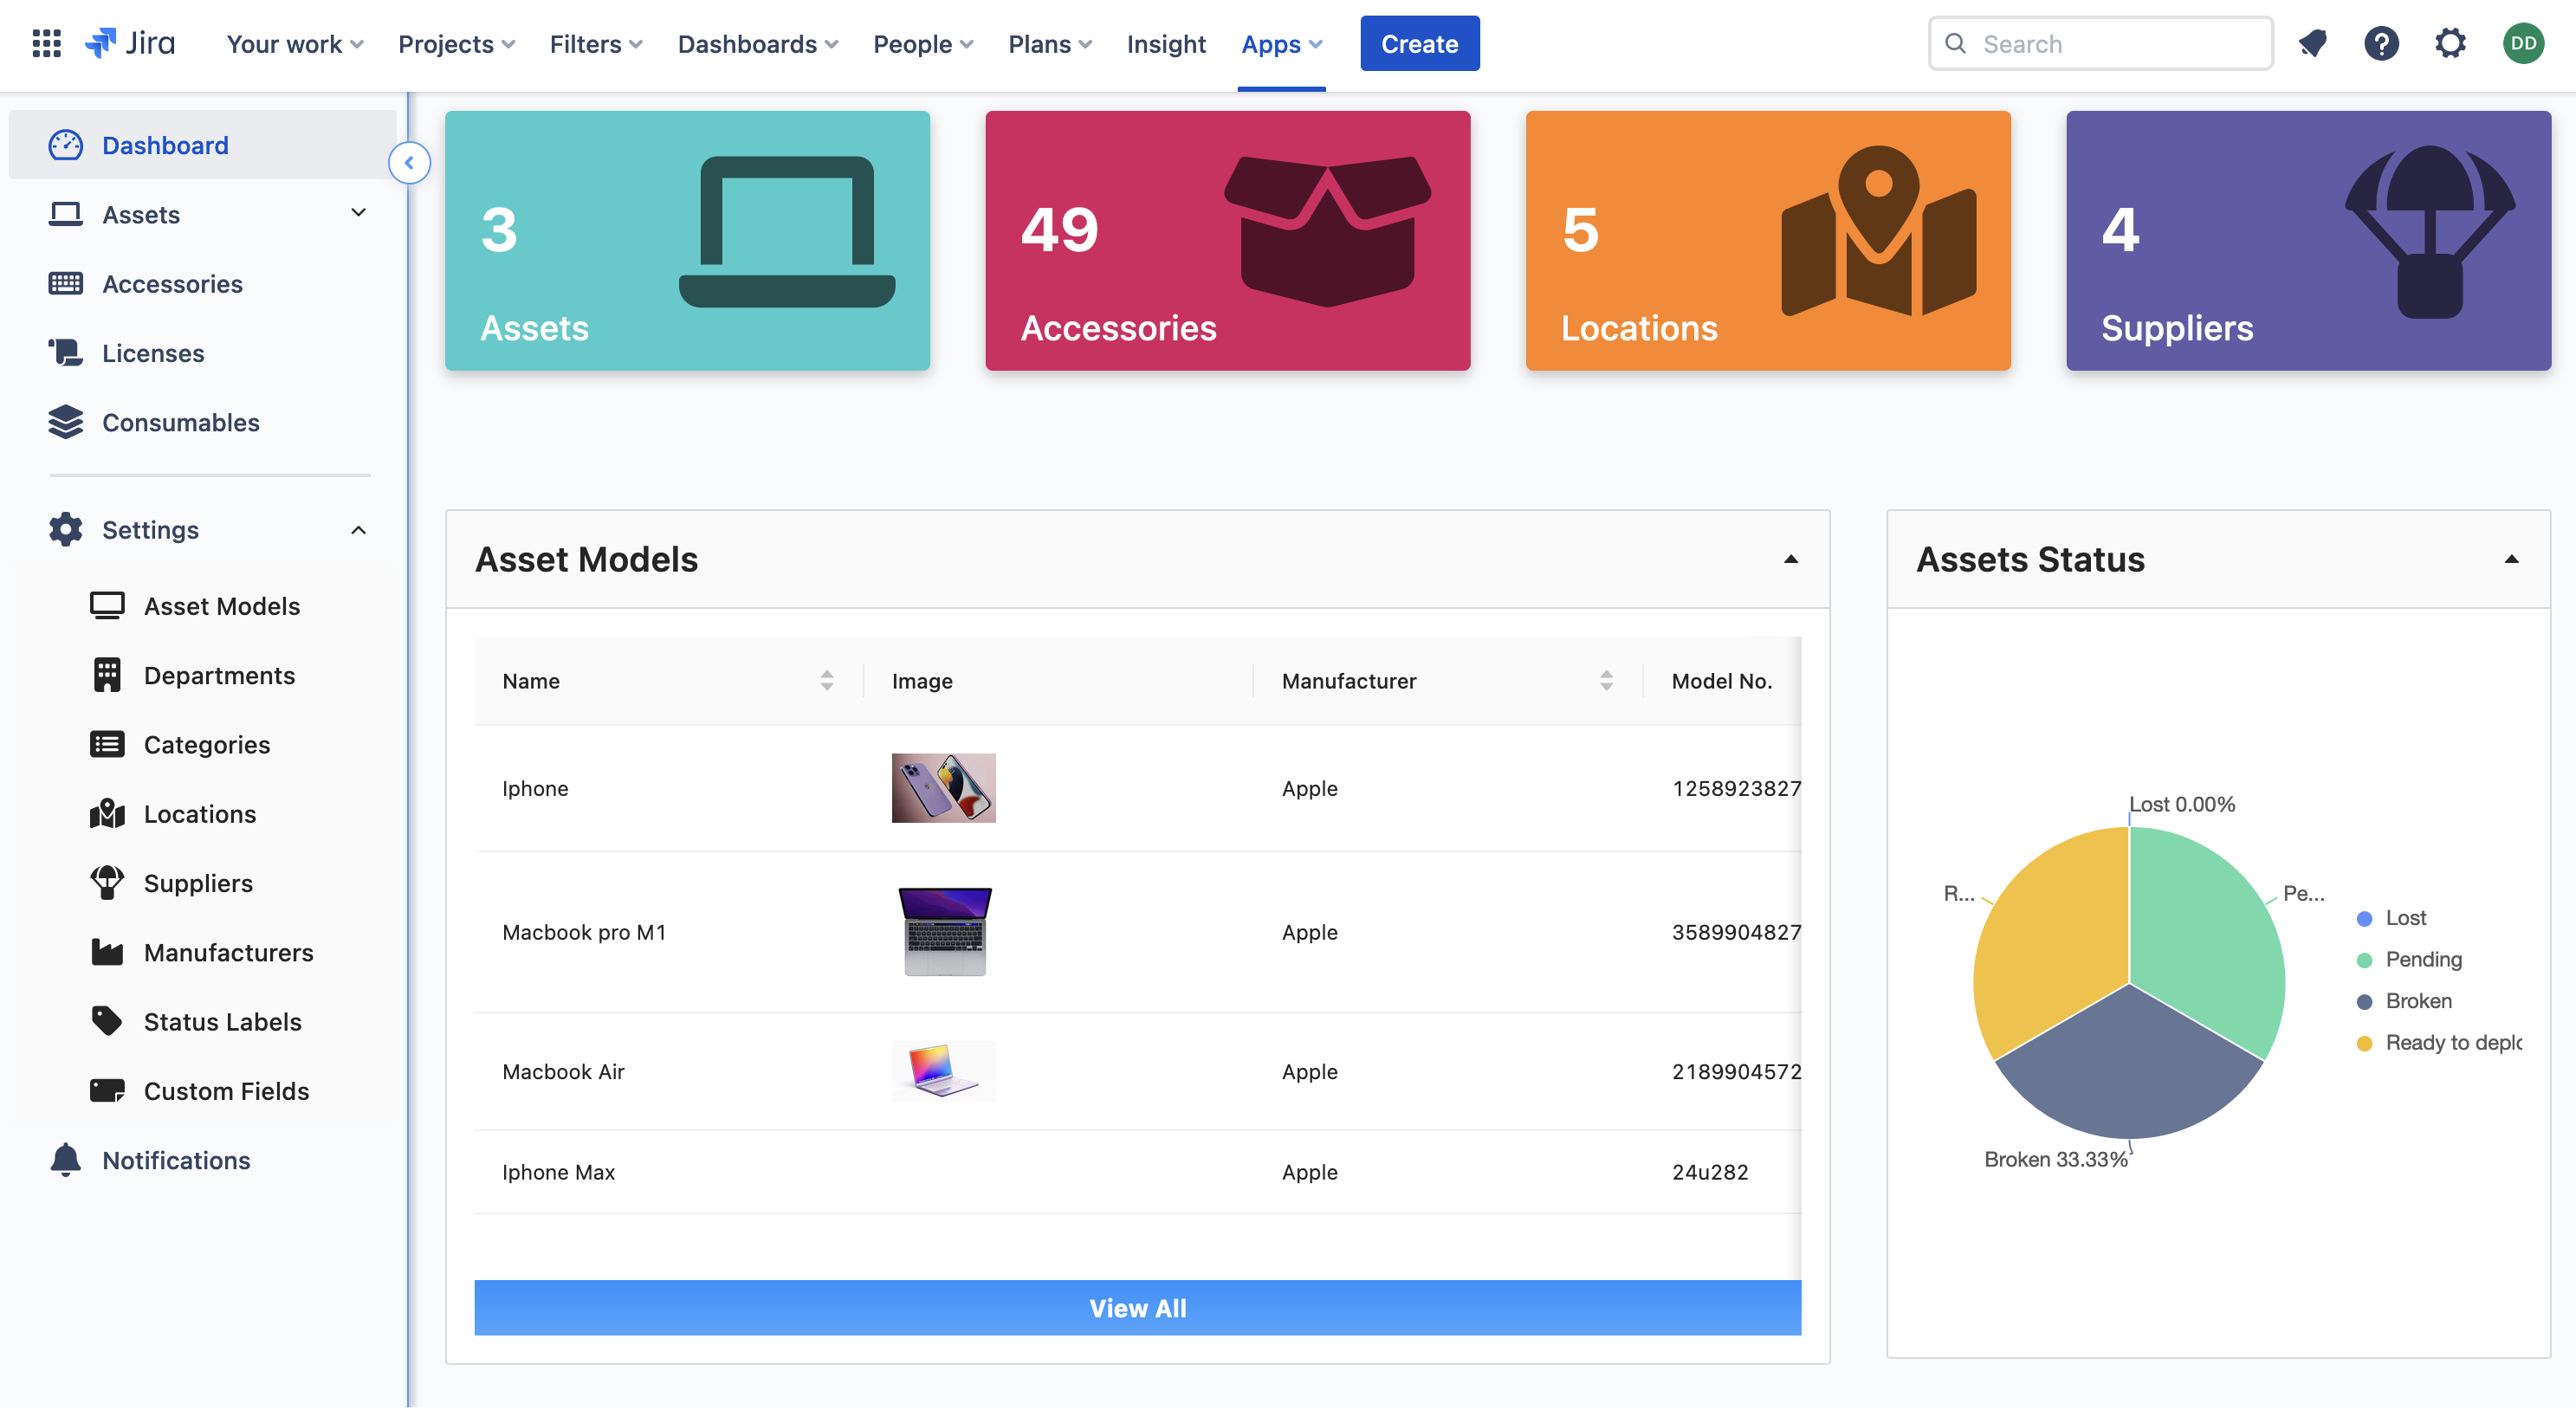This screenshot has height=1410, width=2576.
Task: Collapse the Asset Models panel
Action: pyautogui.click(x=1790, y=560)
